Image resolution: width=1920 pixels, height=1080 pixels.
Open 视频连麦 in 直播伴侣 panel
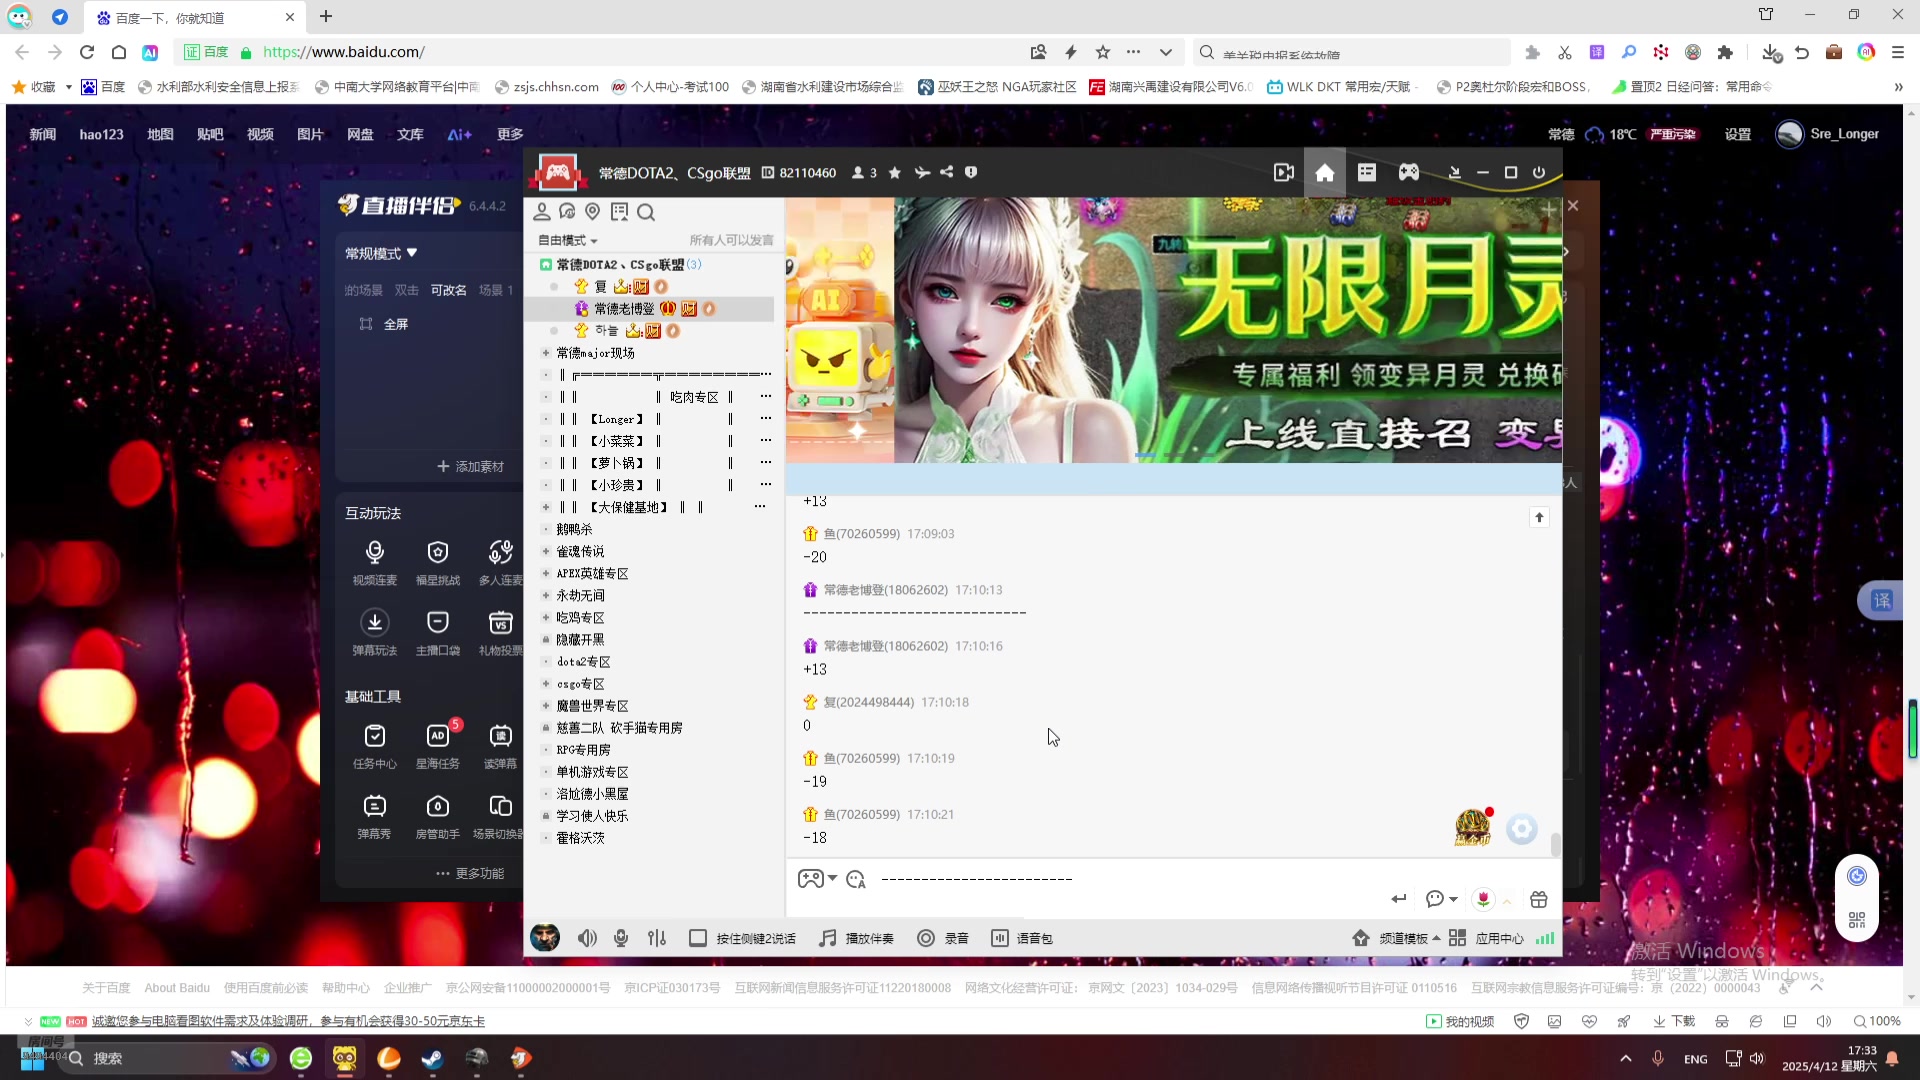pos(374,563)
